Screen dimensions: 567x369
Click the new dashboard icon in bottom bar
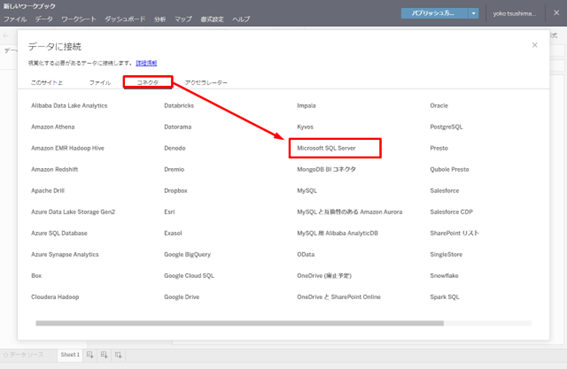coord(104,355)
